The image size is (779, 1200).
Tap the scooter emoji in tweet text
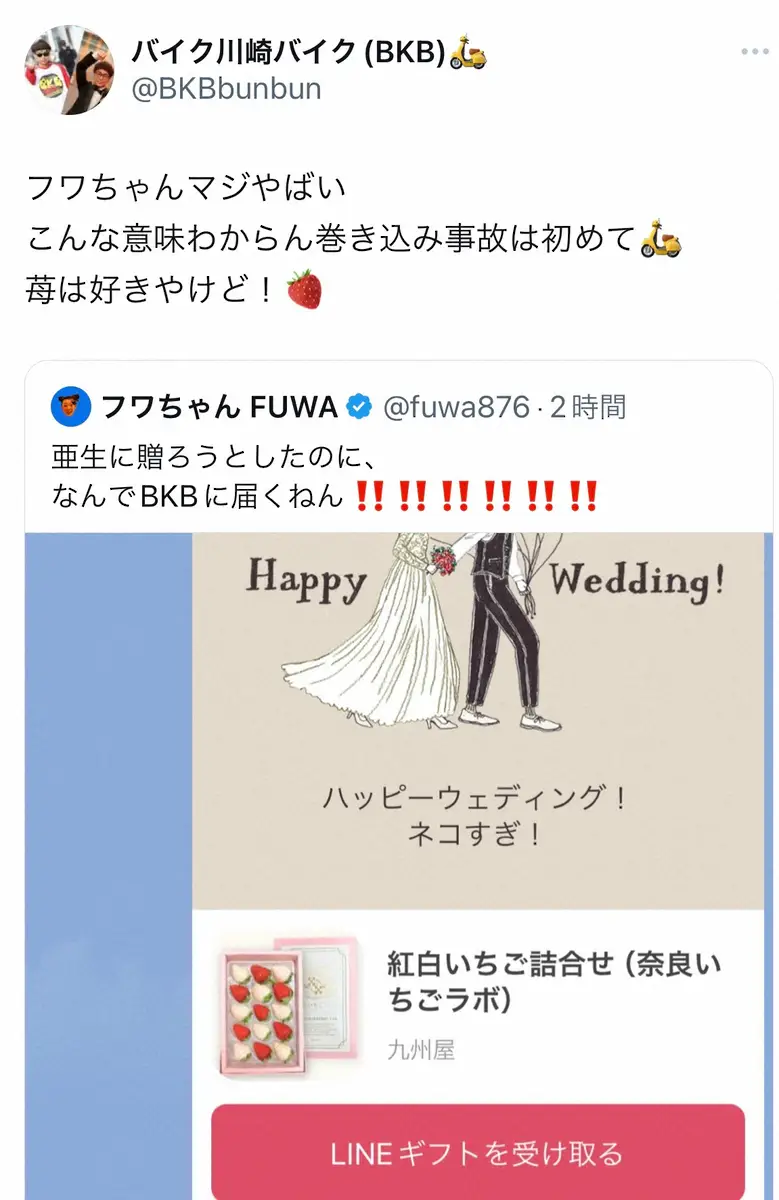[x=660, y=239]
